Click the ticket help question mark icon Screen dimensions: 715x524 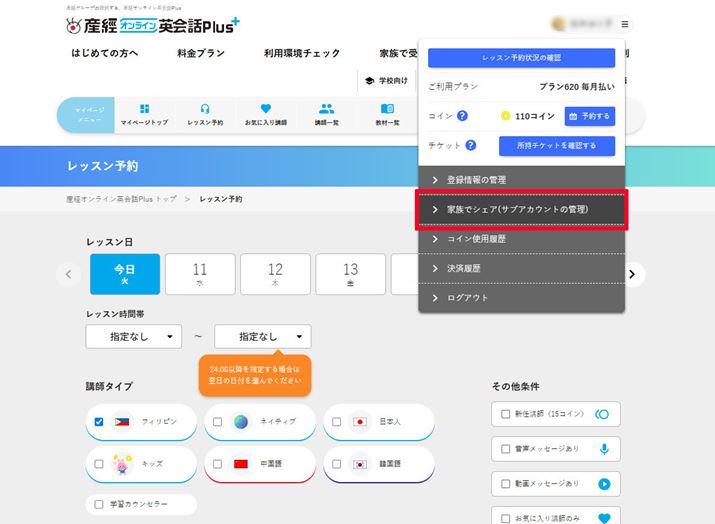[470, 146]
